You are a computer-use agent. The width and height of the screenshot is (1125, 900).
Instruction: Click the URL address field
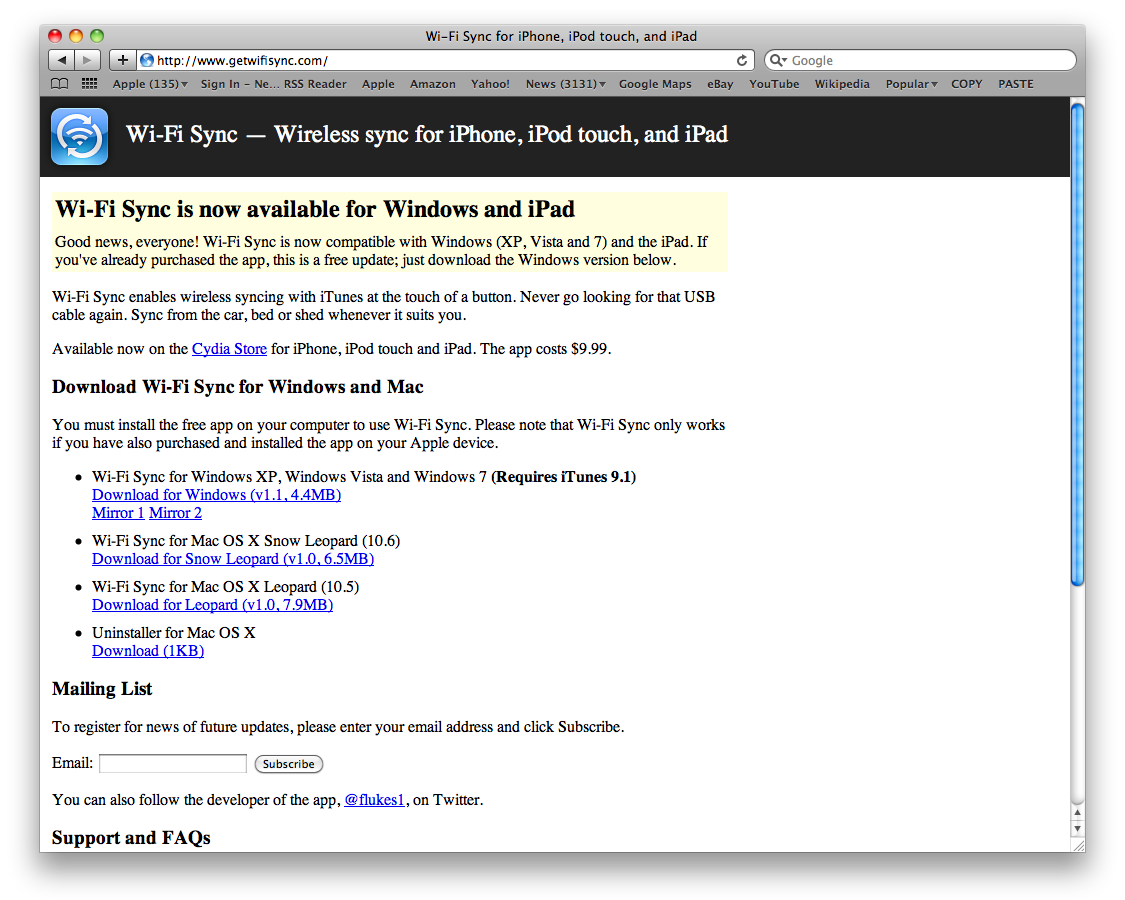coord(445,60)
